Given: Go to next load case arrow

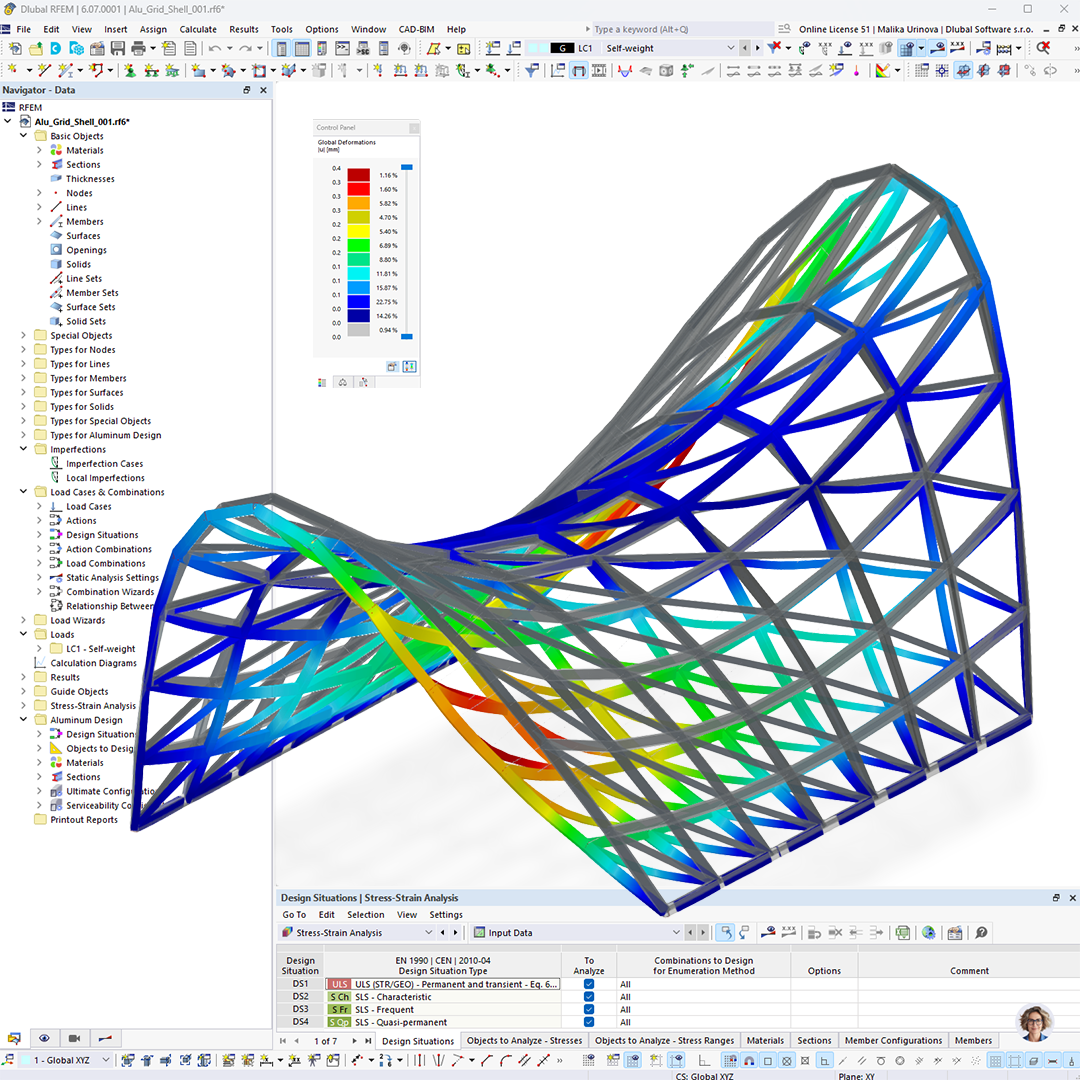Looking at the screenshot, I should (x=757, y=48).
